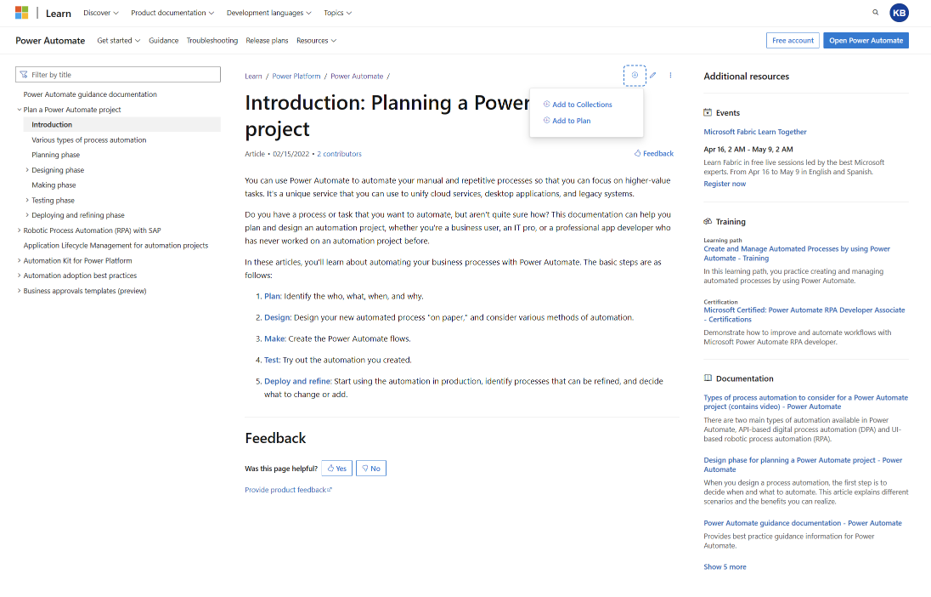Click the KB account avatar
931x597 pixels.
[x=899, y=12]
